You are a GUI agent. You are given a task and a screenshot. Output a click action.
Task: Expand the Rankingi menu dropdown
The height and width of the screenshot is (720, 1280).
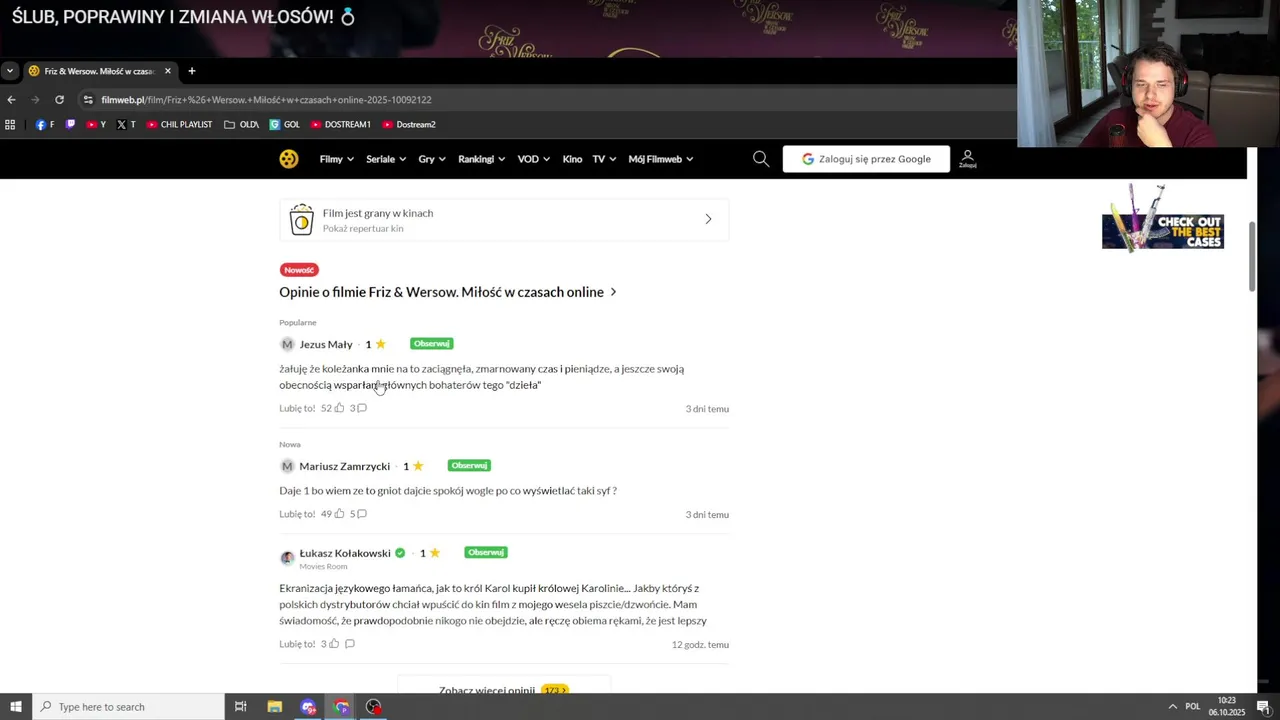[482, 159]
